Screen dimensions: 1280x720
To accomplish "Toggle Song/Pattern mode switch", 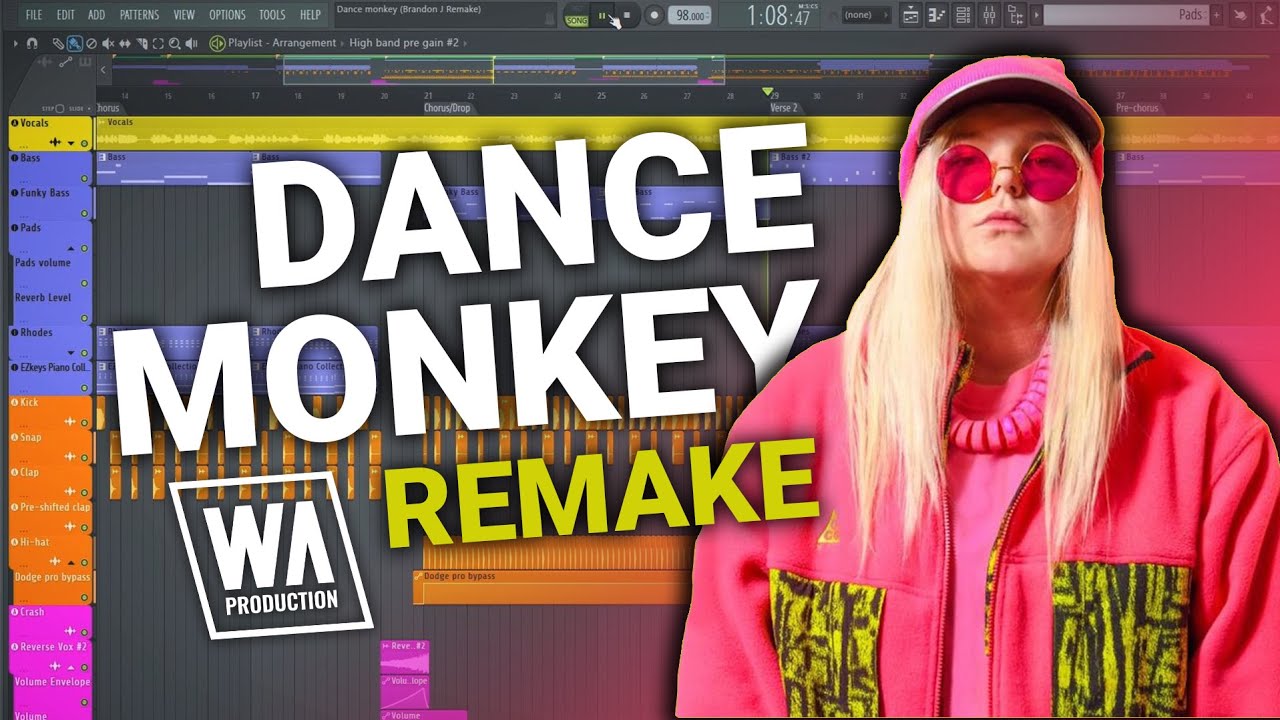I will [577, 15].
